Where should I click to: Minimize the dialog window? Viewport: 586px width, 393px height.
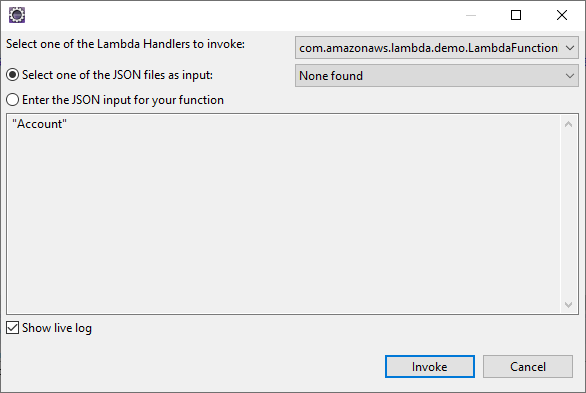[471, 15]
